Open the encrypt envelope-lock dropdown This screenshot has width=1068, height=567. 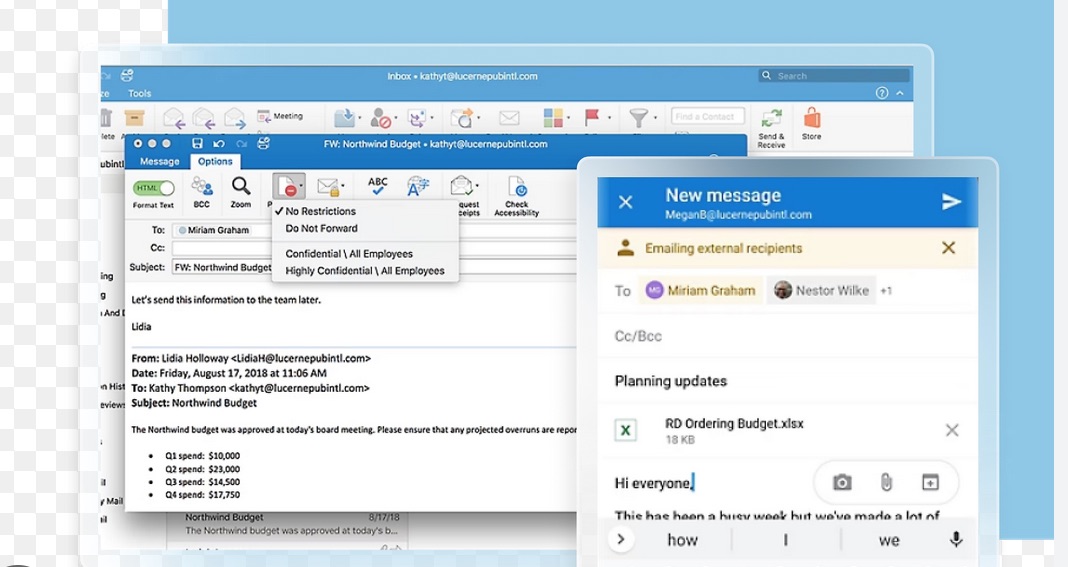[x=330, y=187]
